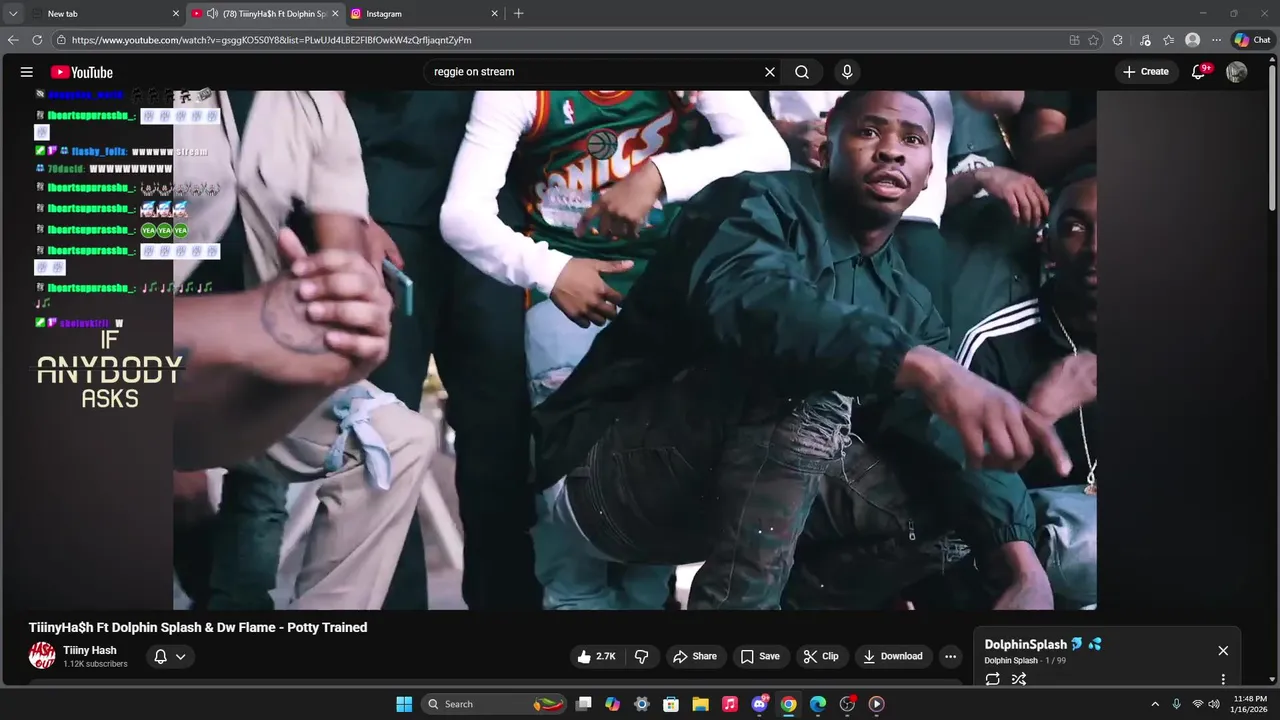The width and height of the screenshot is (1280, 720).
Task: Open Discord from the taskbar
Action: pyautogui.click(x=759, y=704)
